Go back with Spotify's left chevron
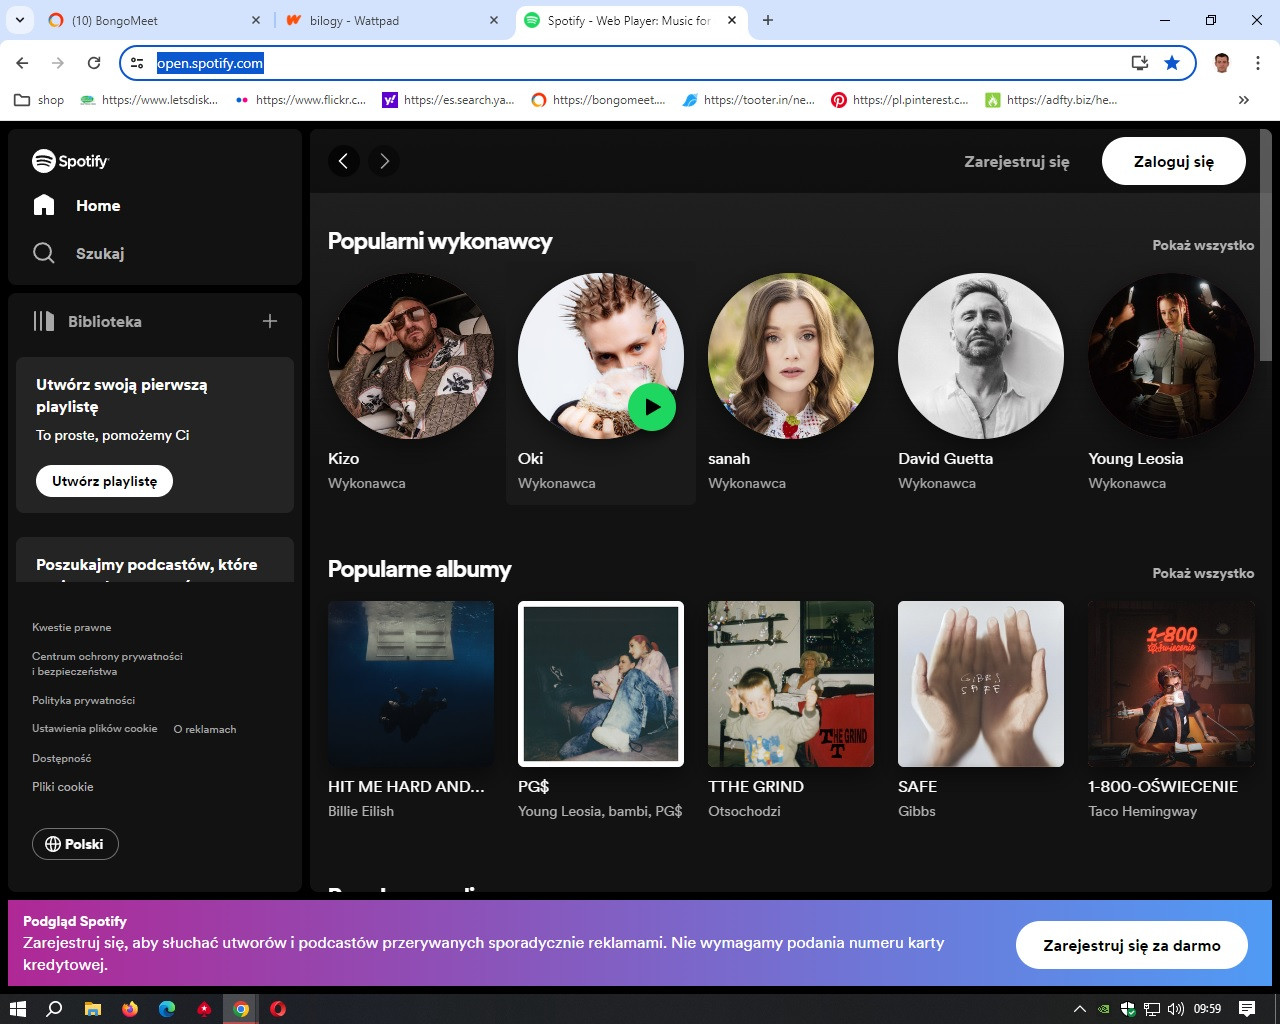Screen dimensions: 1280x1024 click(343, 161)
